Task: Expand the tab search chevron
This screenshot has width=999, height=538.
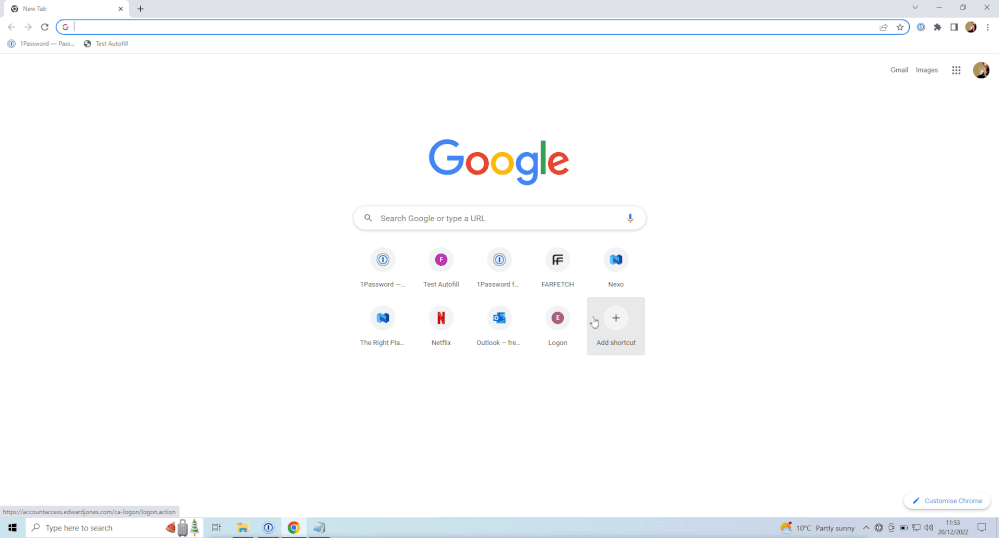Action: click(x=914, y=8)
